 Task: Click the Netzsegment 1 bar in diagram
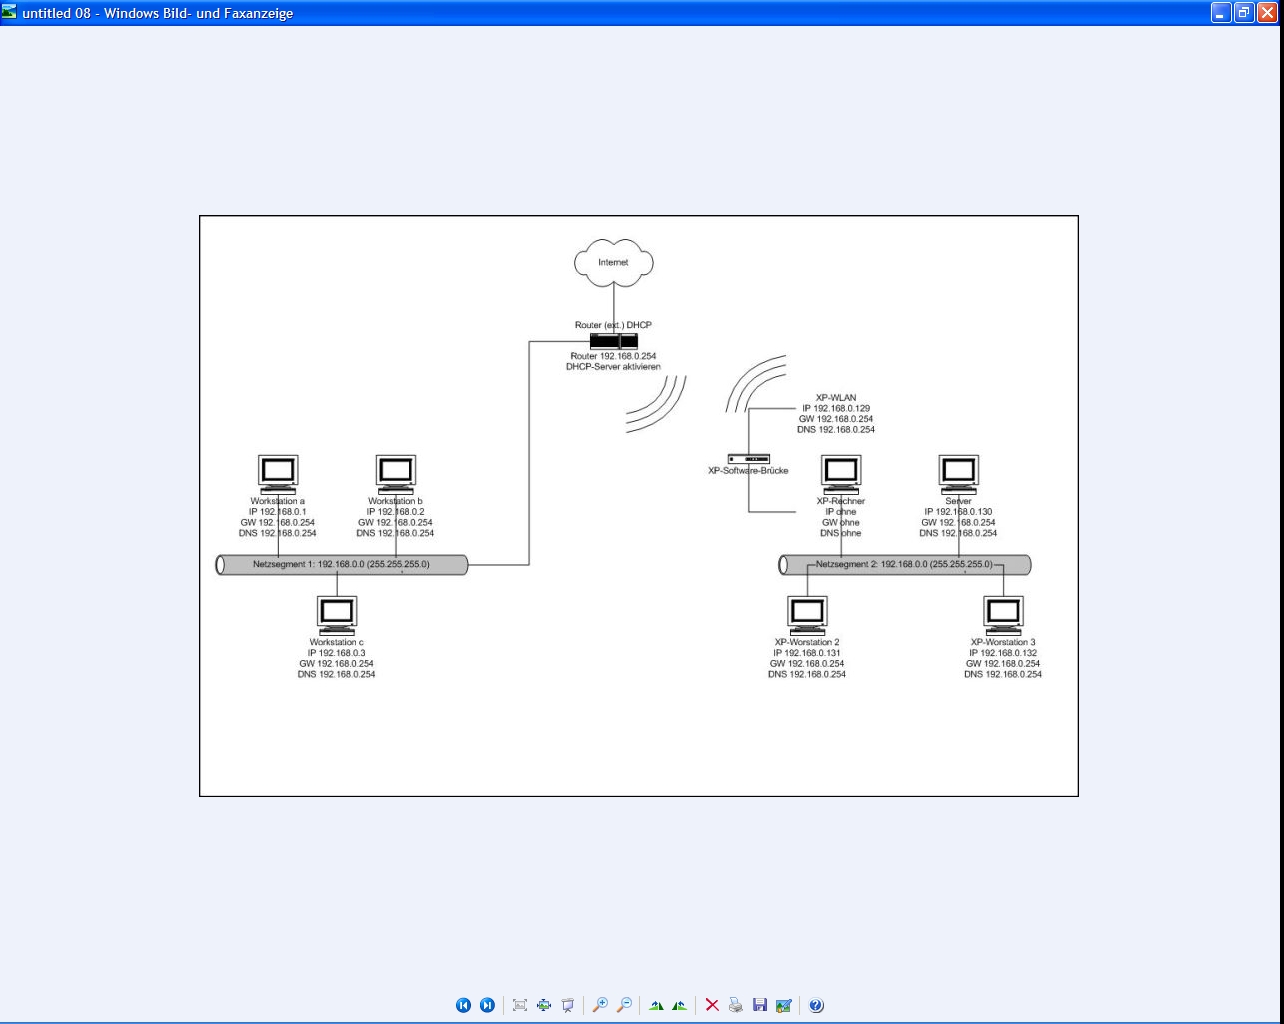point(341,565)
